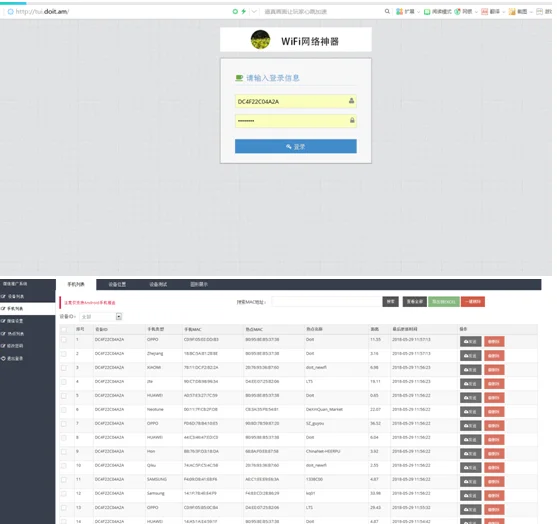The height and width of the screenshot is (524, 557).
Task: Click the green circular refresh icon in address bar
Action: [235, 11]
